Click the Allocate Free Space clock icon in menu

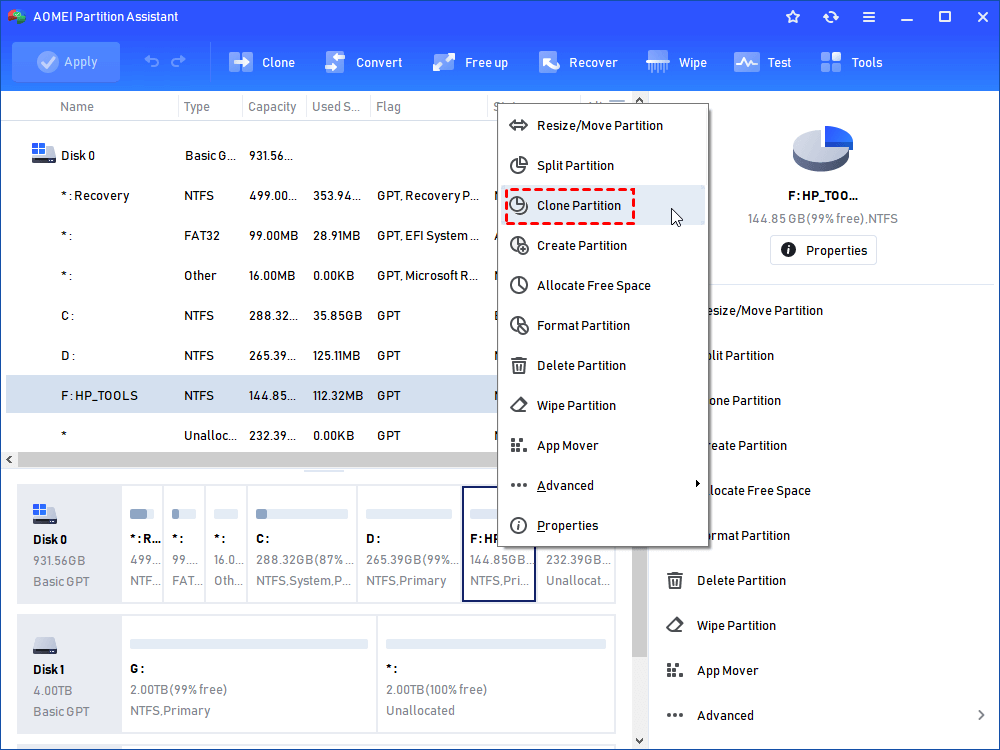[x=518, y=285]
